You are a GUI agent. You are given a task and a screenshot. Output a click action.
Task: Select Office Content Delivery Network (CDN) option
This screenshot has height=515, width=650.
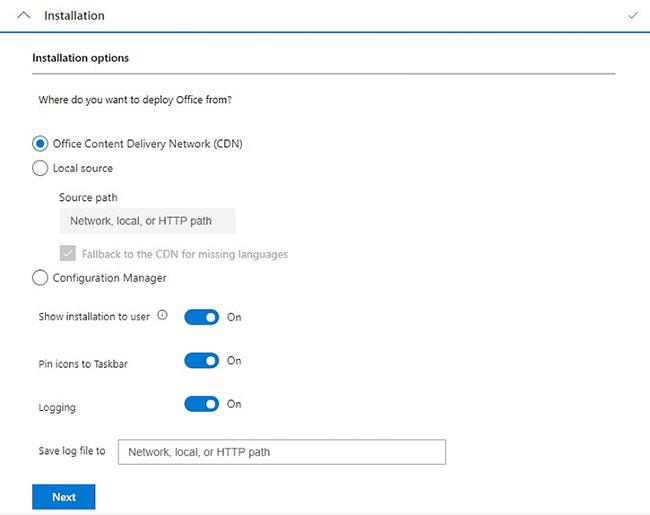(x=40, y=144)
